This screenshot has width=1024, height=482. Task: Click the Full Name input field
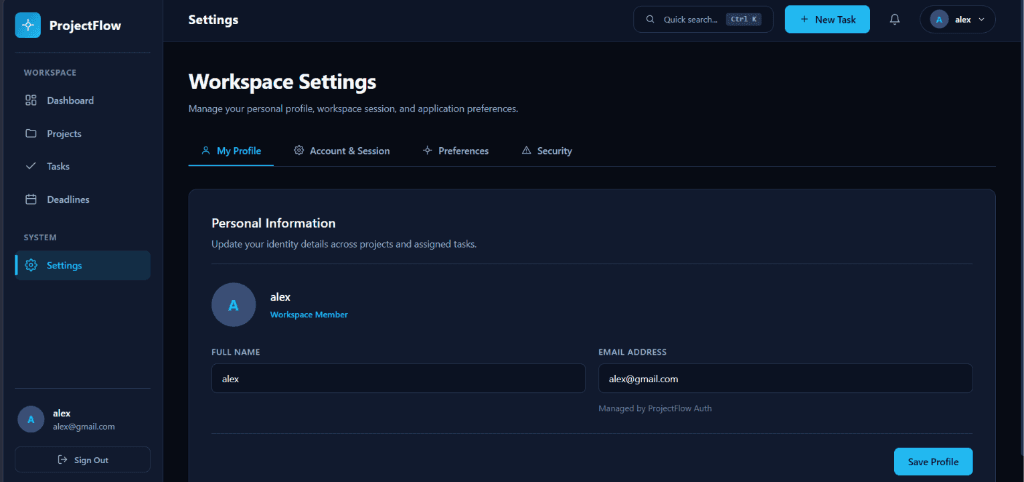(398, 378)
